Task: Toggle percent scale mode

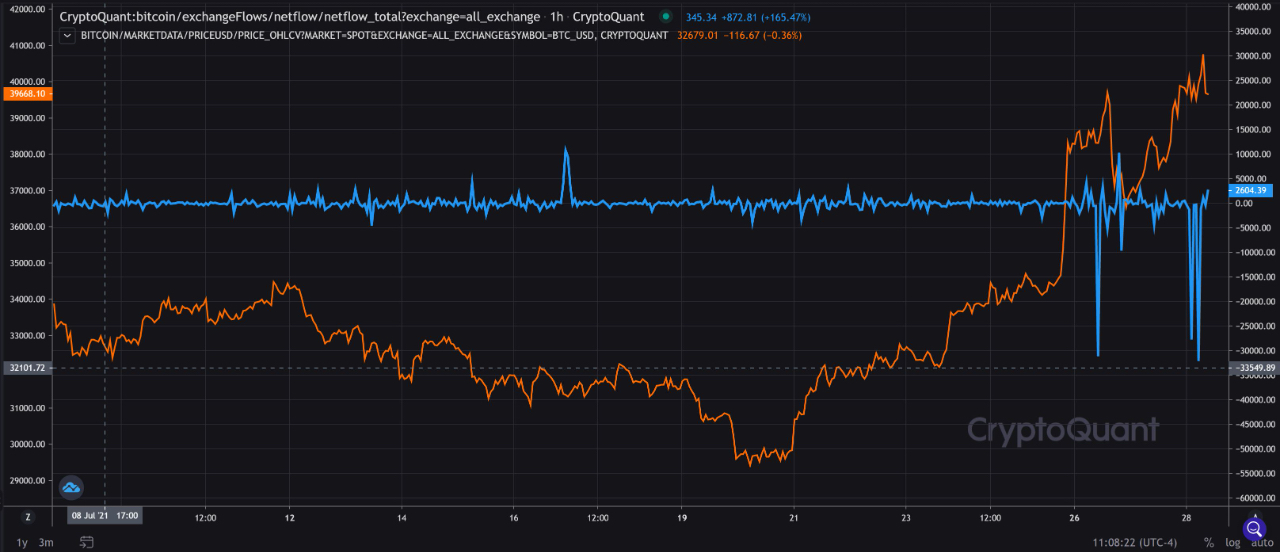Action: click(1209, 542)
